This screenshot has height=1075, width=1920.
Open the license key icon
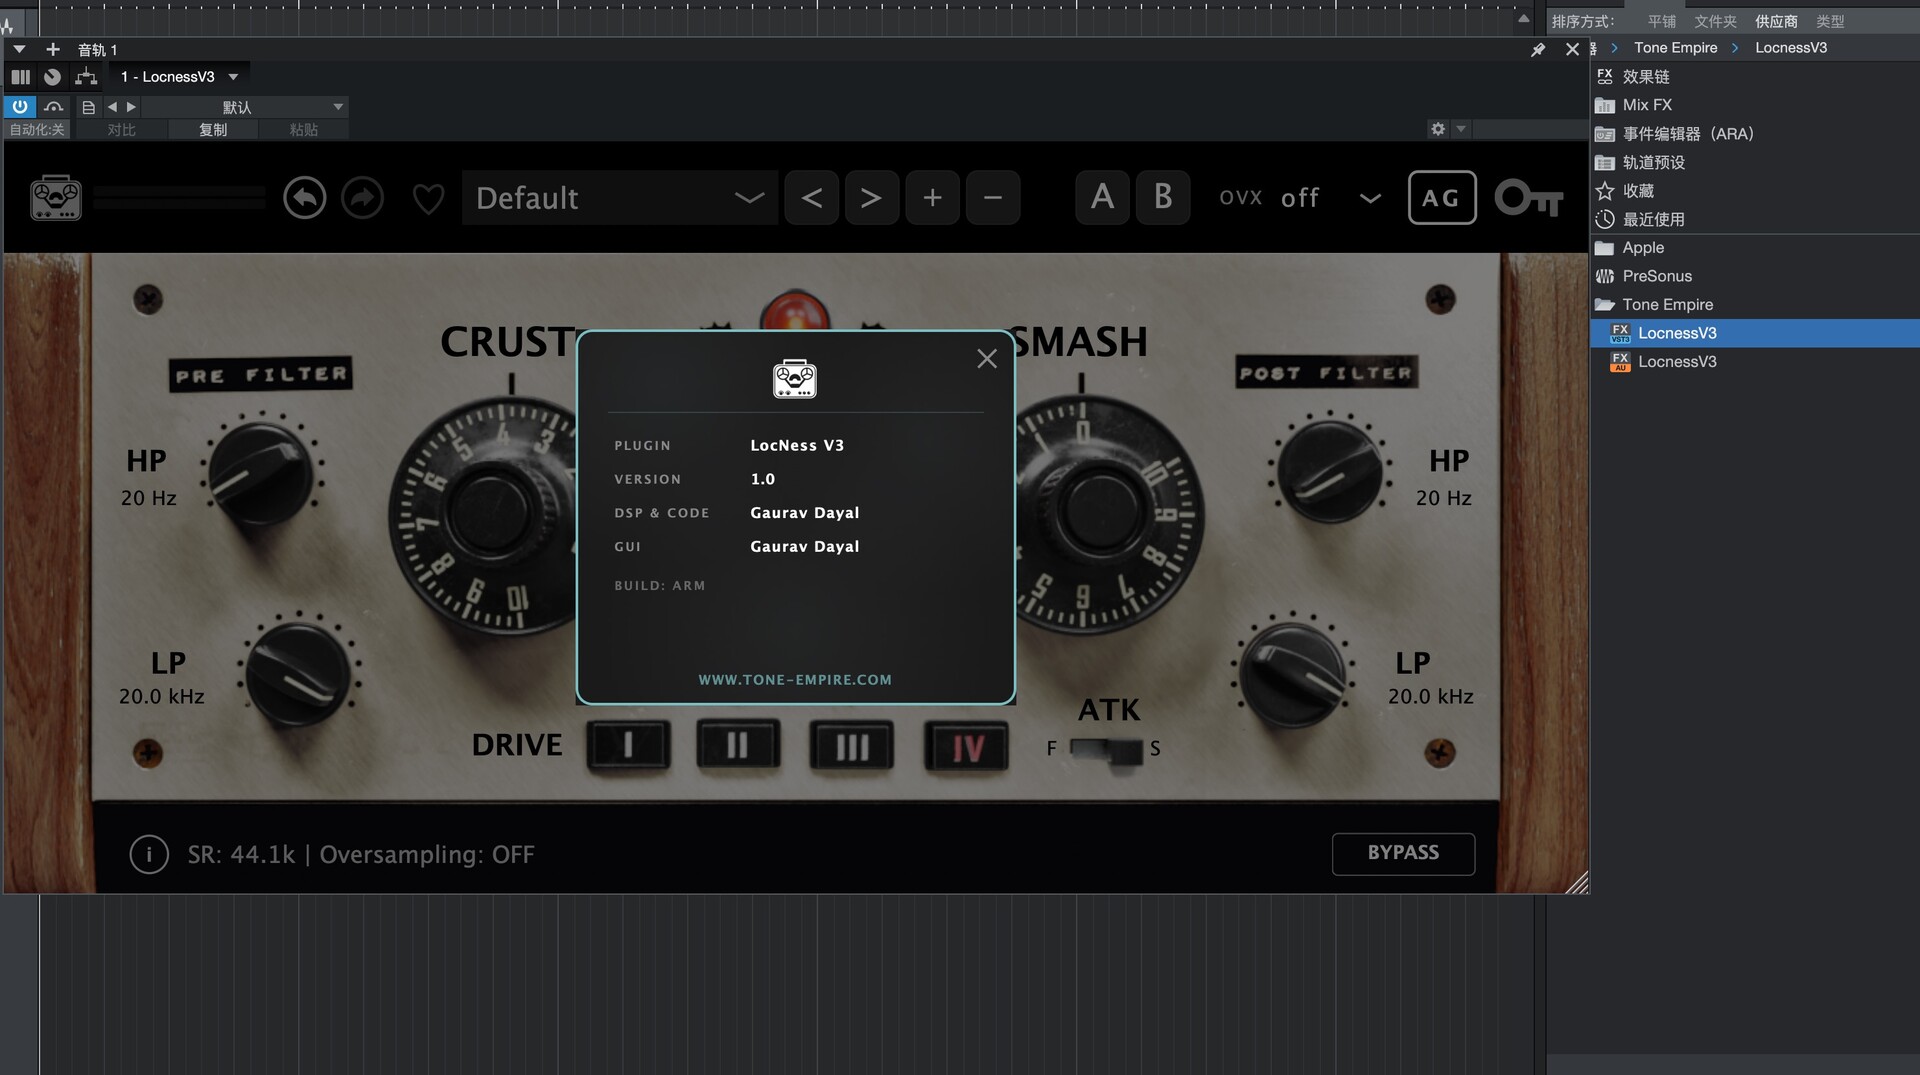(1529, 198)
